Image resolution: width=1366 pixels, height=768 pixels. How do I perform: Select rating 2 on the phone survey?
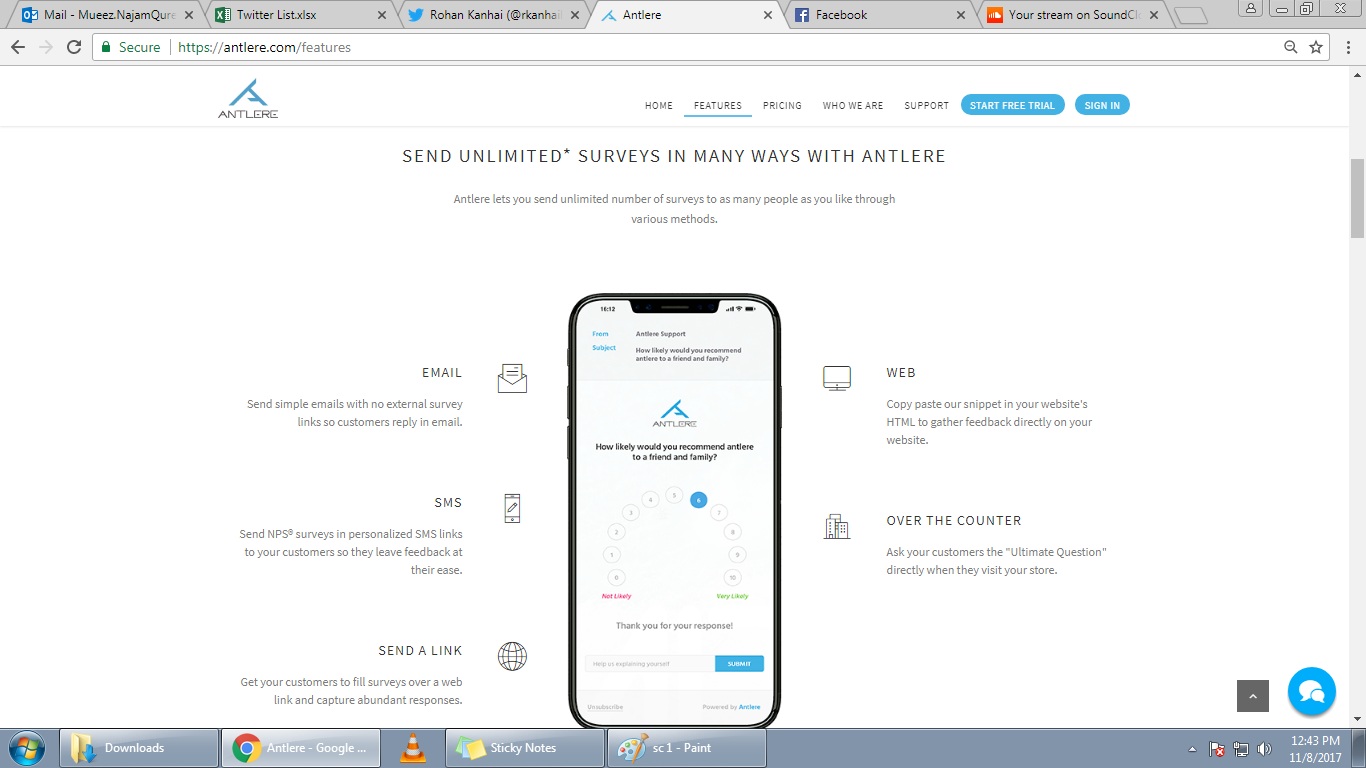(x=616, y=532)
